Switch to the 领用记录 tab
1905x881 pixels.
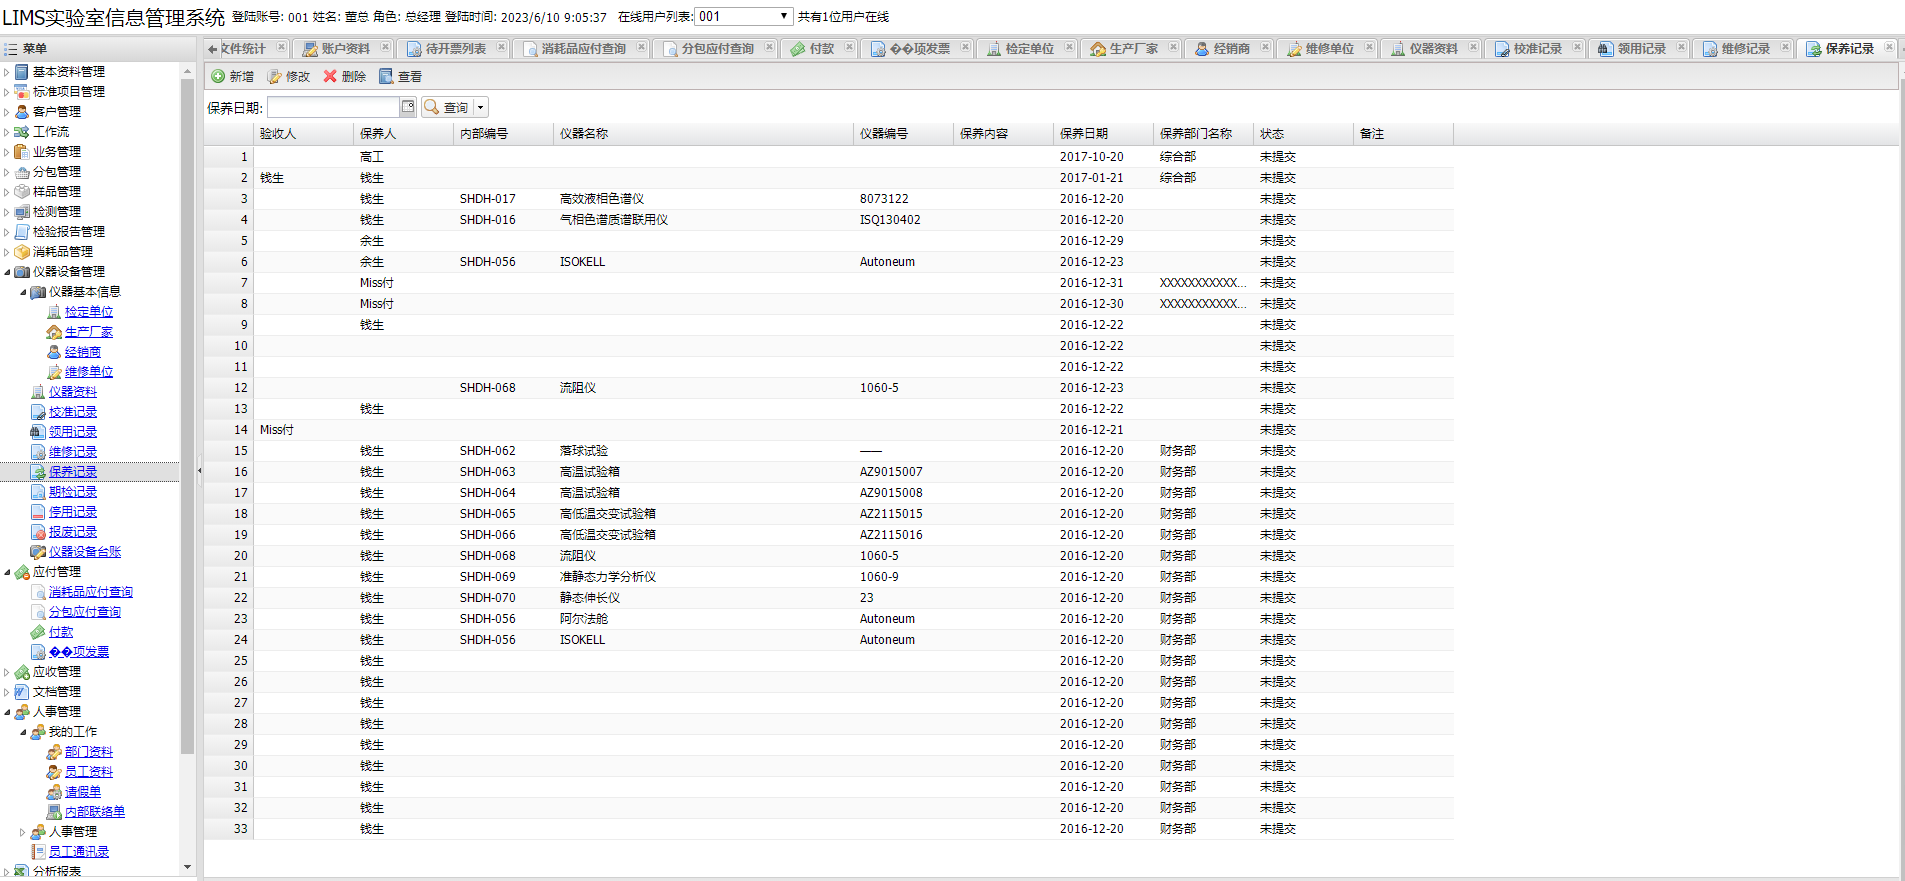pos(1641,48)
